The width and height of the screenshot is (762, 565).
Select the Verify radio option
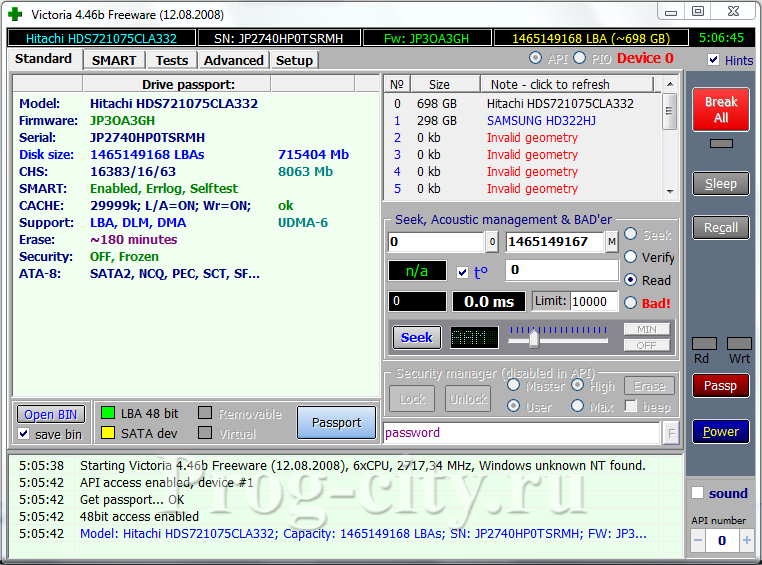[631, 257]
